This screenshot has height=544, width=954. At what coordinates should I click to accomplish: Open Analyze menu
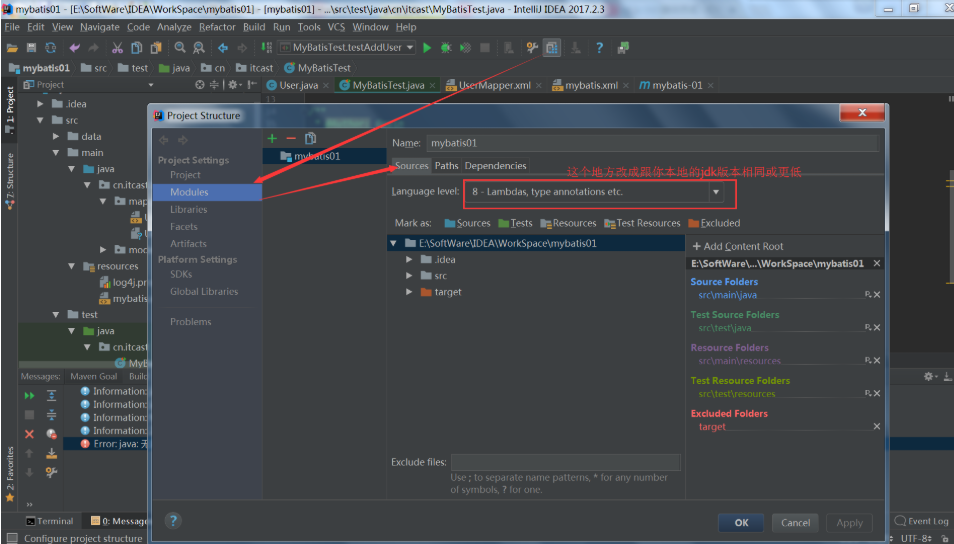[174, 27]
